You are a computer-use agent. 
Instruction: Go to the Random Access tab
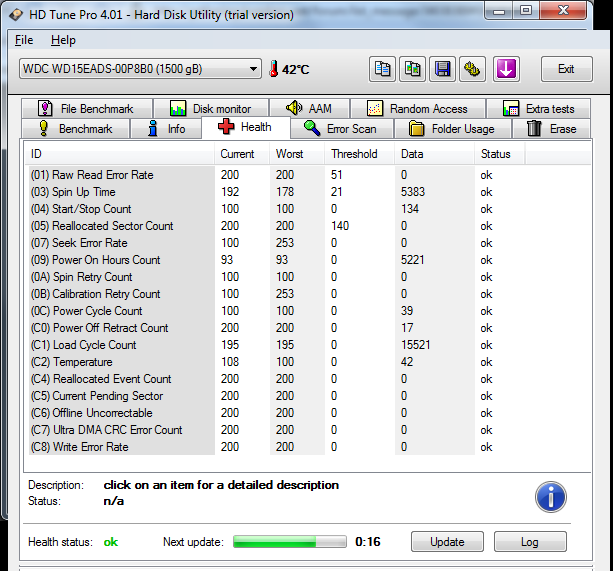418,109
